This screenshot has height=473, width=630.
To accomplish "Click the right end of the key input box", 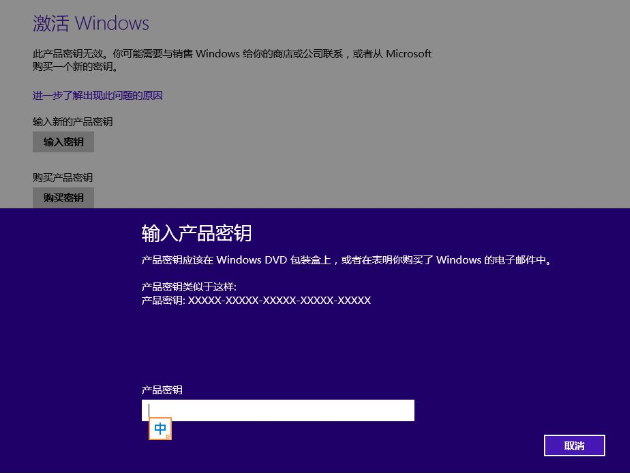I will (x=404, y=410).
